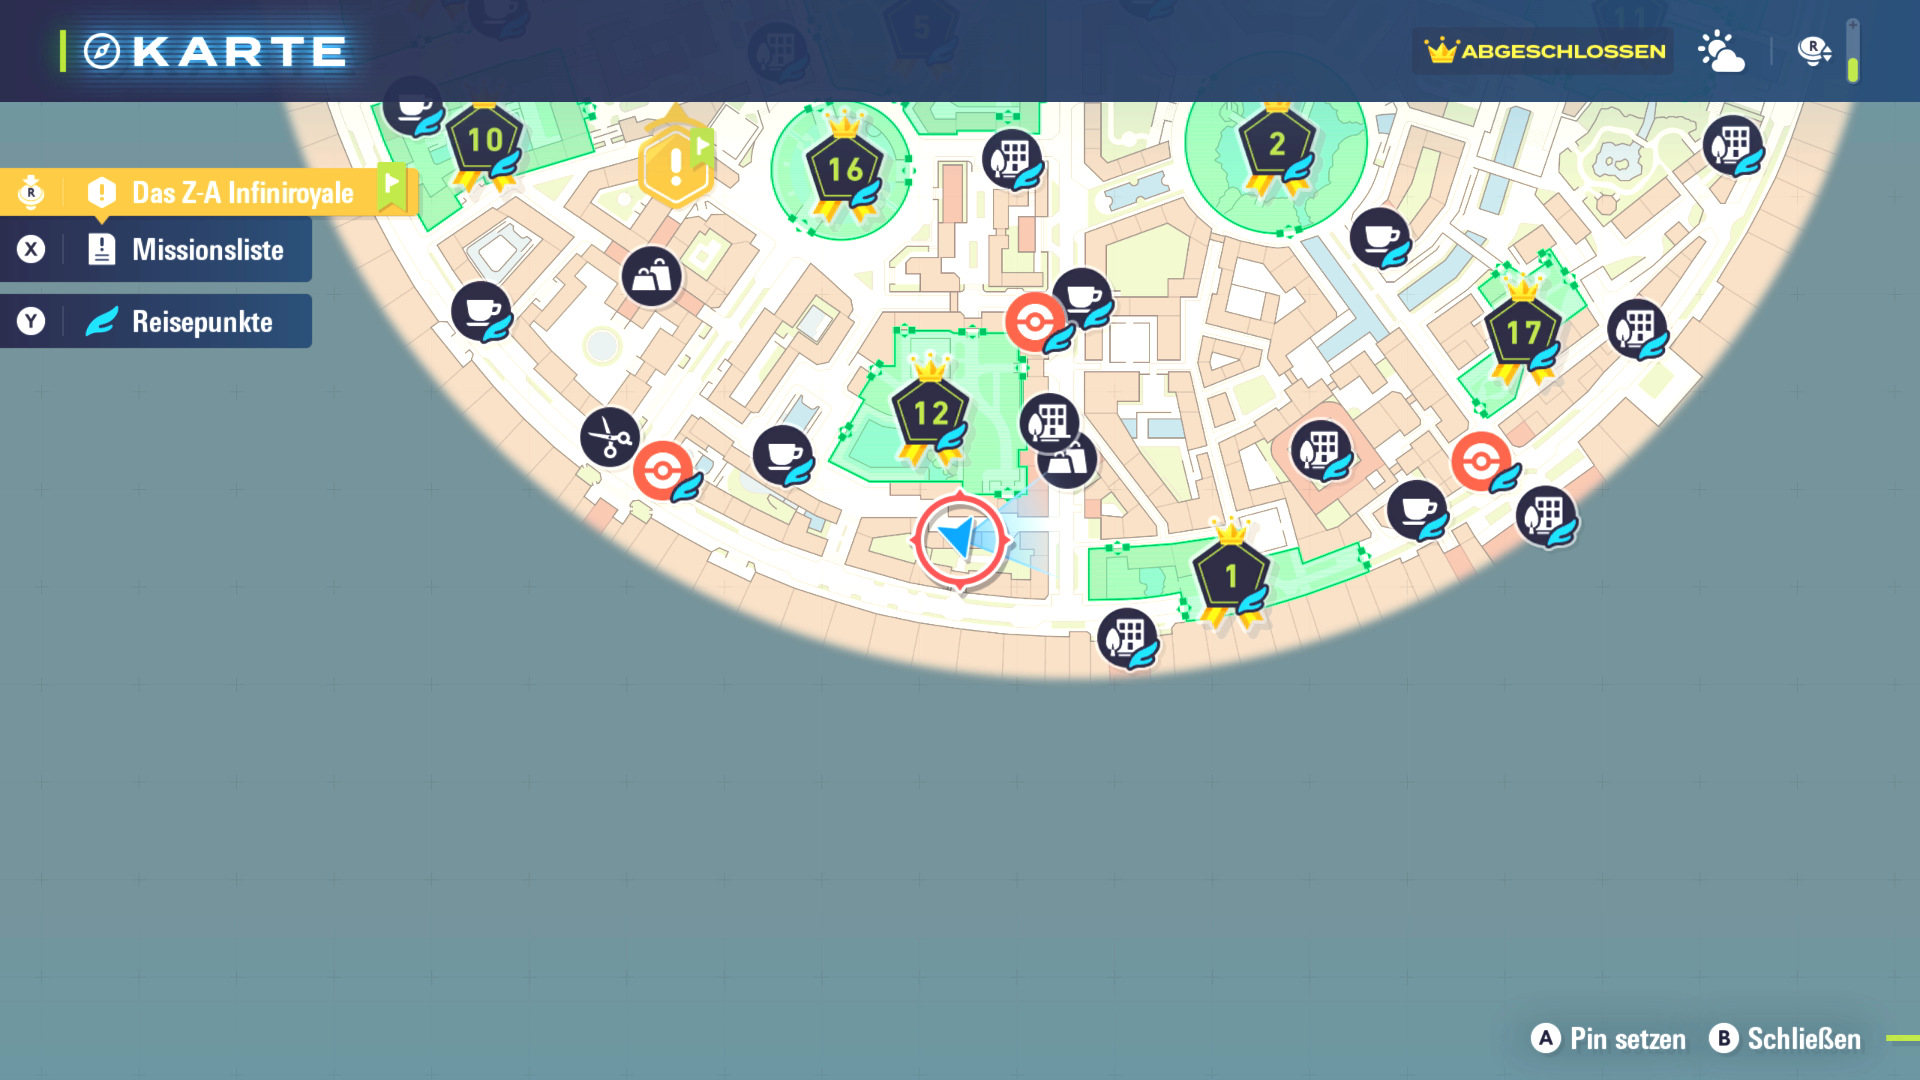The image size is (1920, 1080).
Task: Select wild zone 10 badge
Action: point(485,140)
